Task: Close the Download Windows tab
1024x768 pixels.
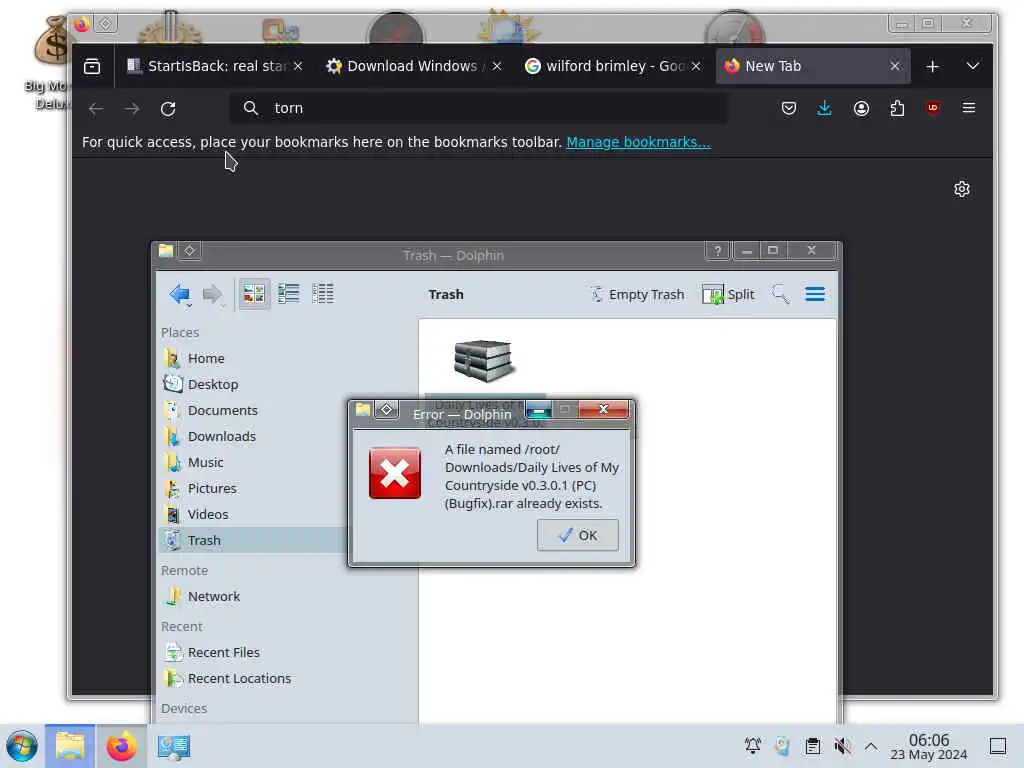Action: tap(497, 66)
